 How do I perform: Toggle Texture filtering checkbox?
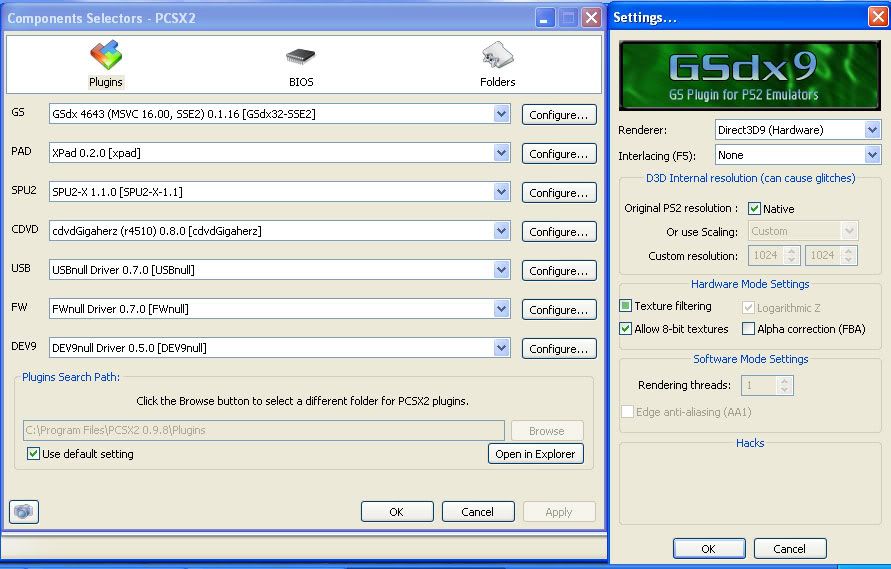pyautogui.click(x=625, y=306)
